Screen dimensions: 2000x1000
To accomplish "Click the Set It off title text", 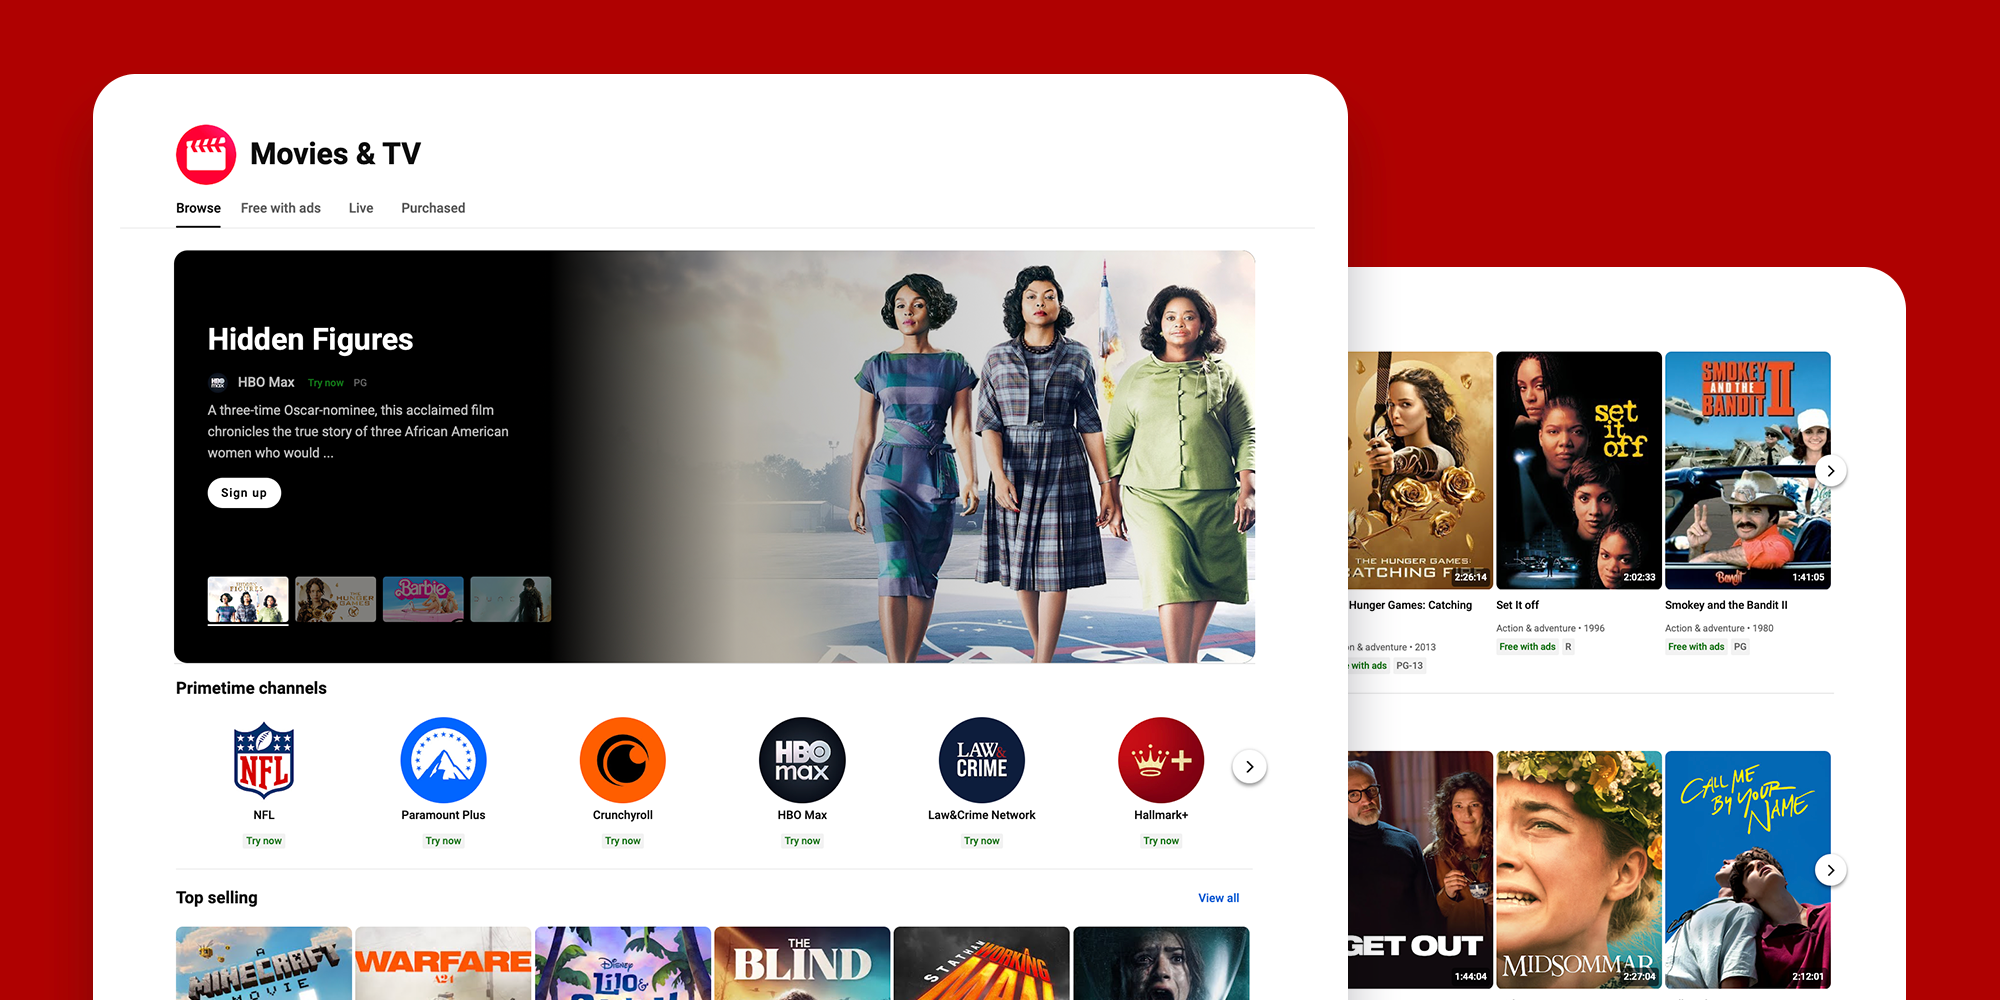I will pos(1517,605).
